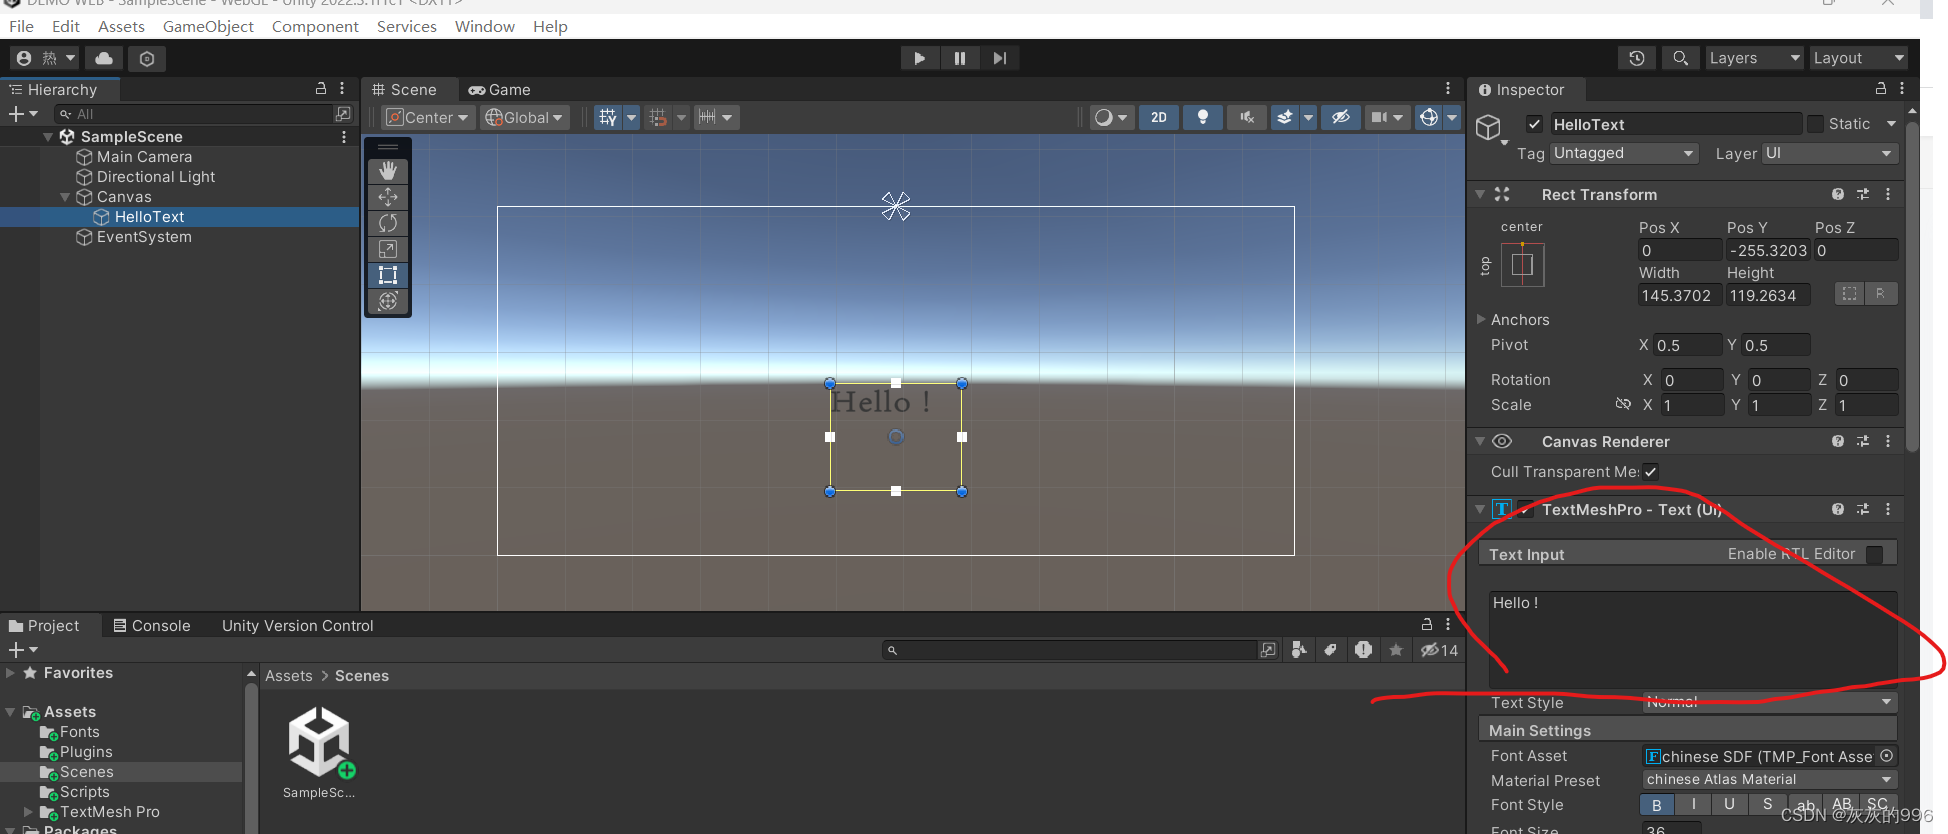The height and width of the screenshot is (834, 1948).
Task: Open Rect Transform help icon
Action: (1838, 194)
